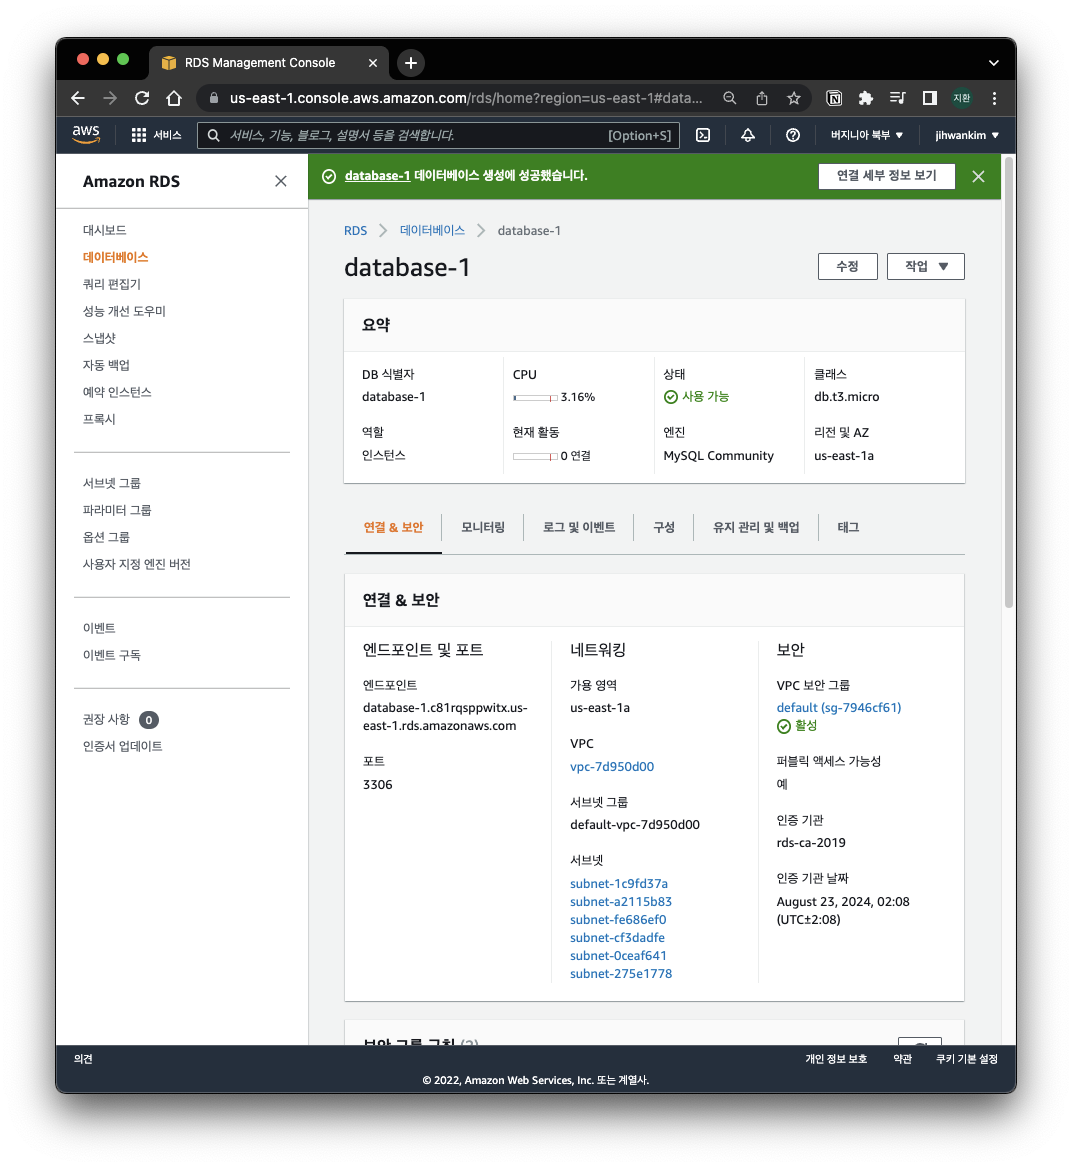The width and height of the screenshot is (1072, 1167).
Task: Open the services grid menu icon
Action: (x=138, y=135)
